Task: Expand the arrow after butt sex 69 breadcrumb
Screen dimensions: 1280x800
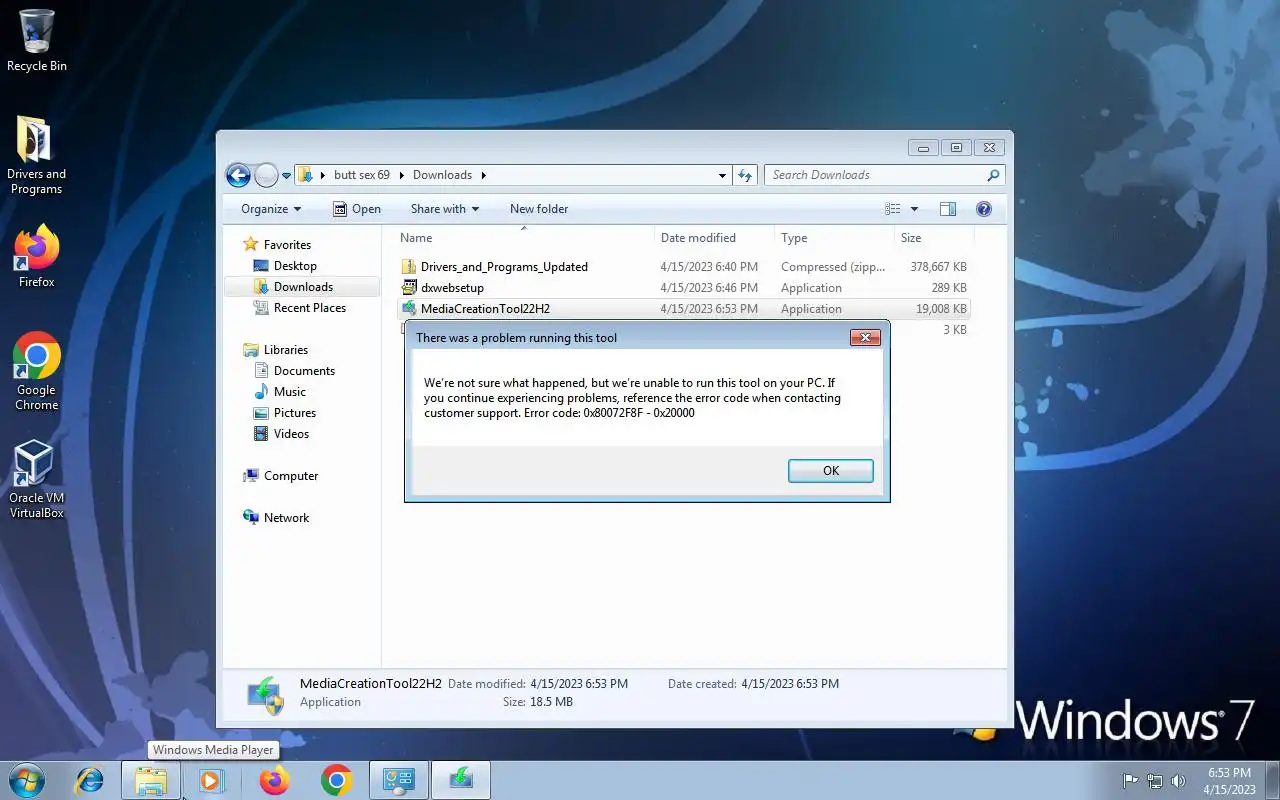Action: point(402,175)
